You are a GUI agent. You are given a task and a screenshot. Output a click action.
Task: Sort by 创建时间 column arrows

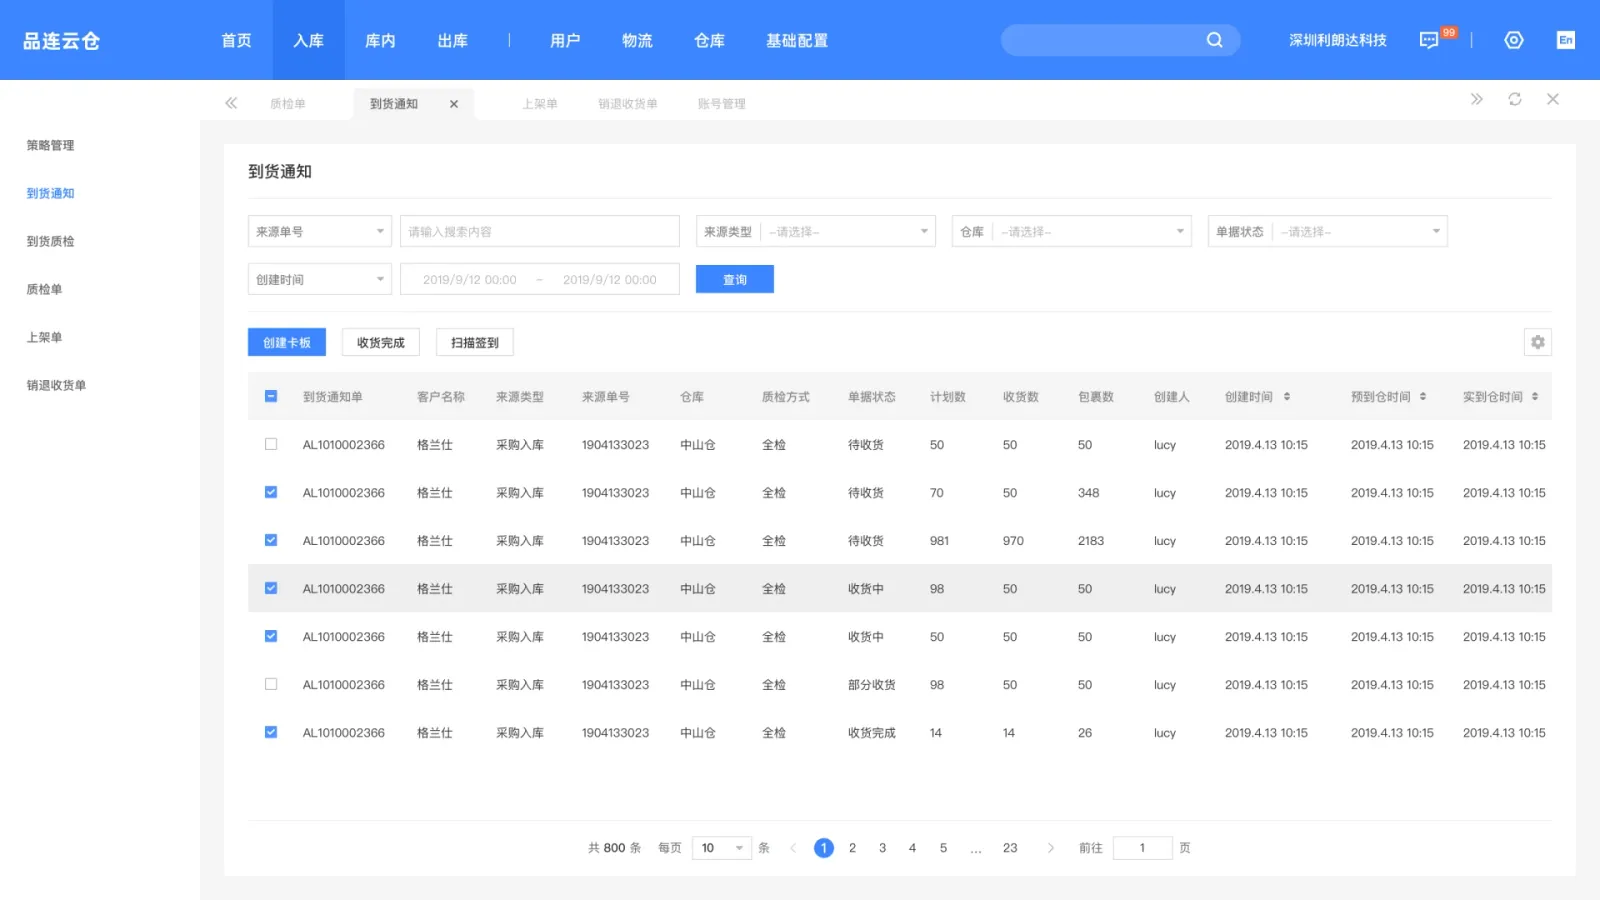click(1287, 397)
